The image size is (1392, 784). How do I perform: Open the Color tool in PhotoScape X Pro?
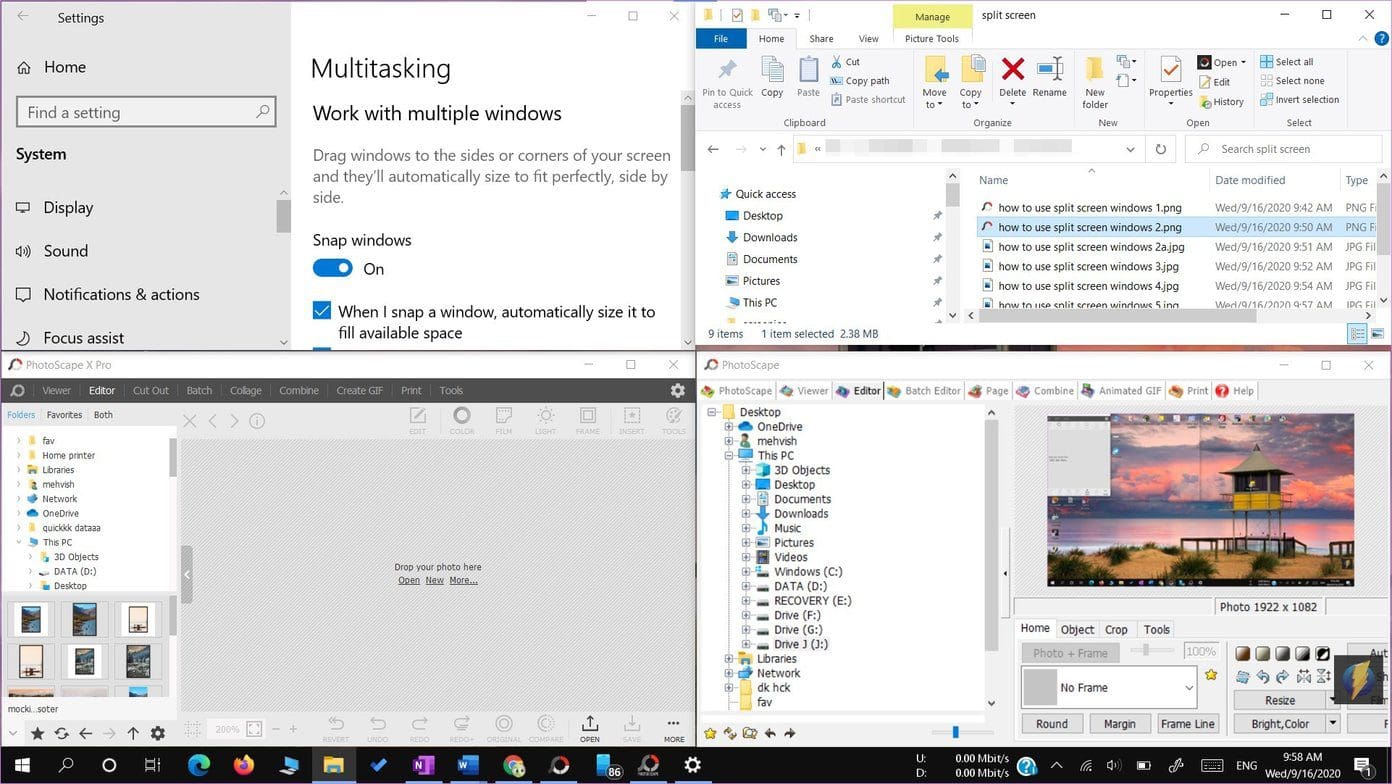coord(462,420)
